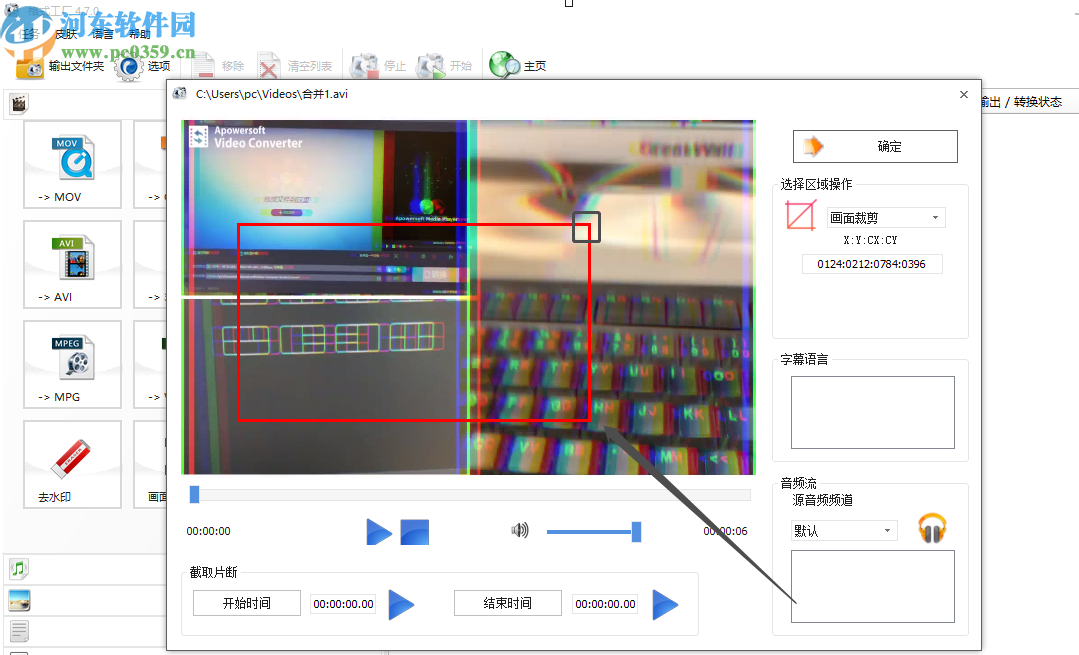Click the 输出 / 转换状态 column header

point(1021,102)
